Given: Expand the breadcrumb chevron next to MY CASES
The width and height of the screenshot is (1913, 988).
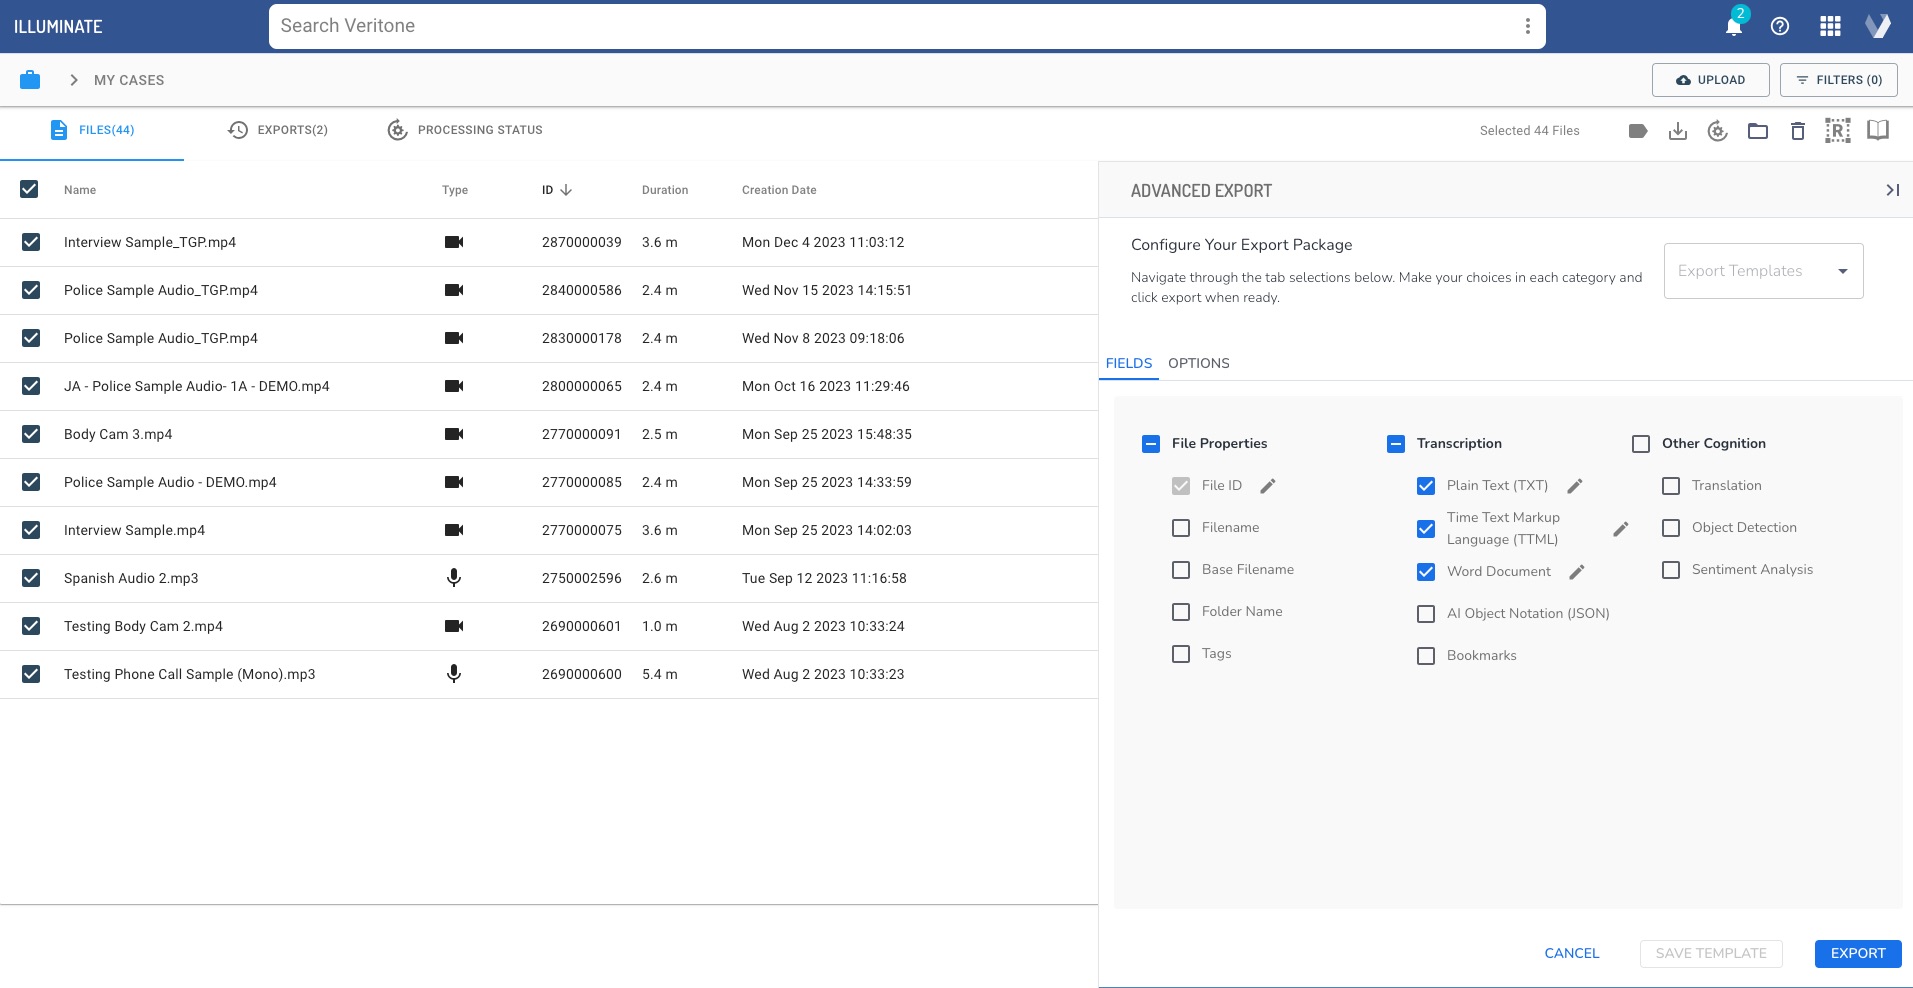Looking at the screenshot, I should tap(73, 79).
